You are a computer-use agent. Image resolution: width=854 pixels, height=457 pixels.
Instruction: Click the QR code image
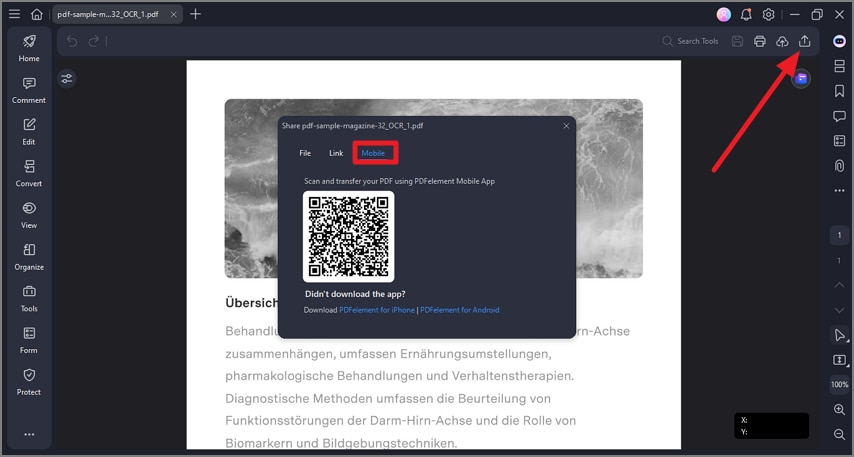[x=349, y=236]
